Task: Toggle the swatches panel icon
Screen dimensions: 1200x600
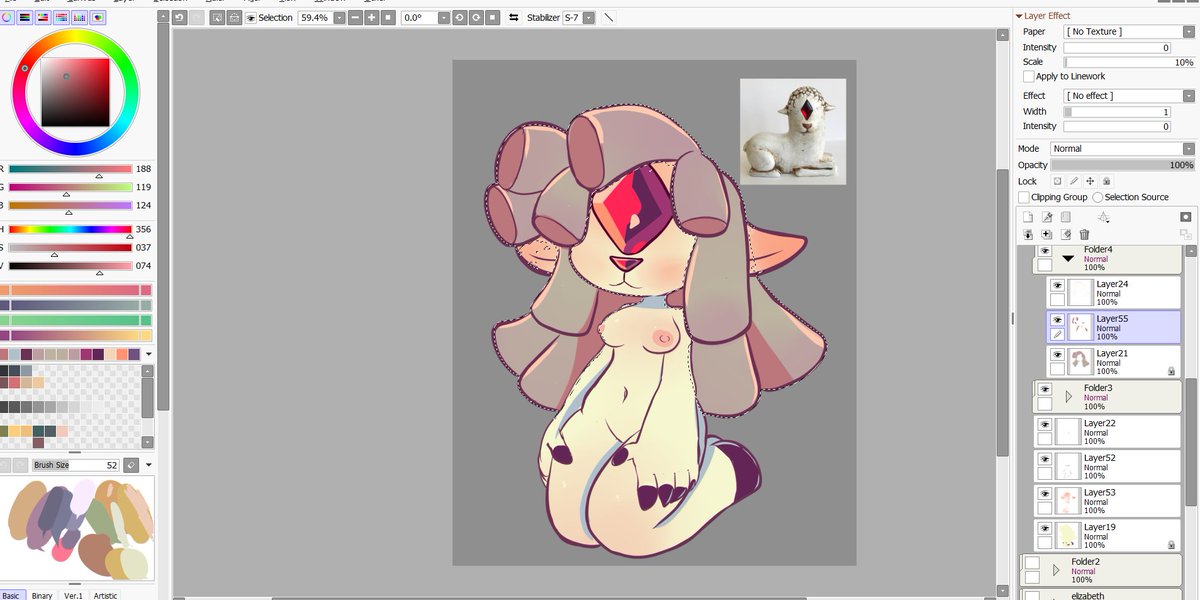Action: click(80, 17)
